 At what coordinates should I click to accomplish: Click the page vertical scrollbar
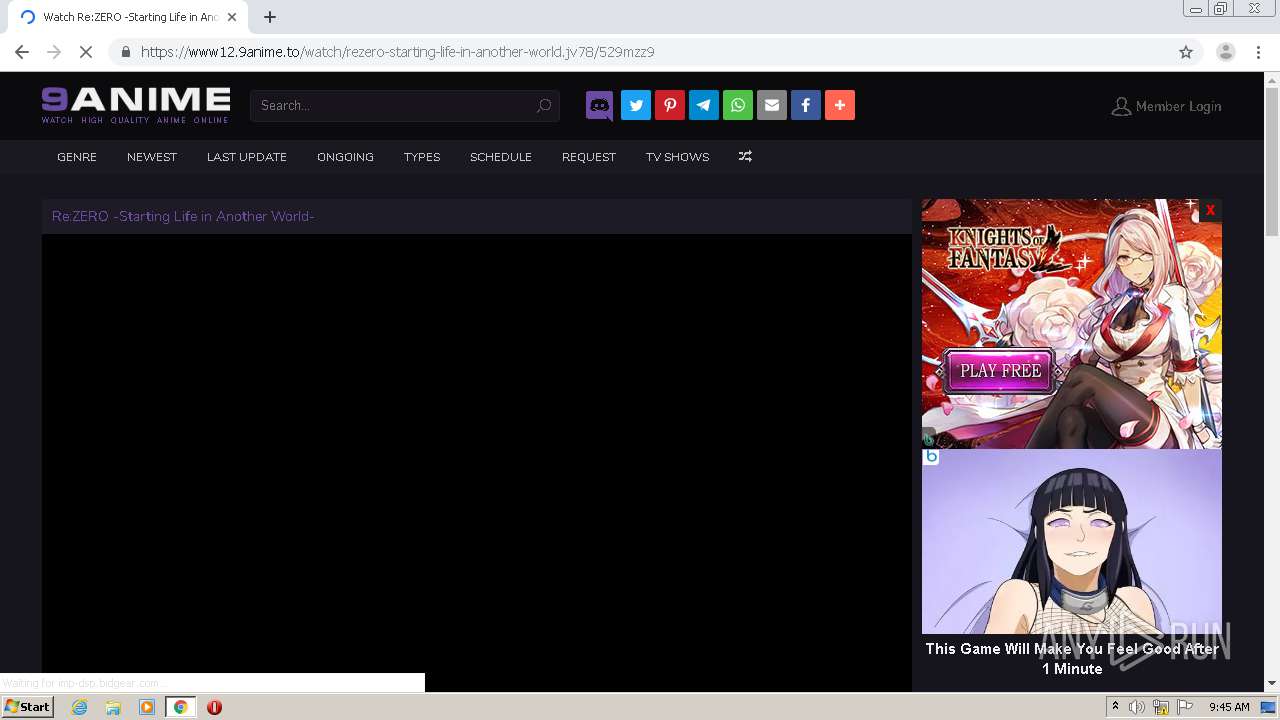pos(1272,160)
